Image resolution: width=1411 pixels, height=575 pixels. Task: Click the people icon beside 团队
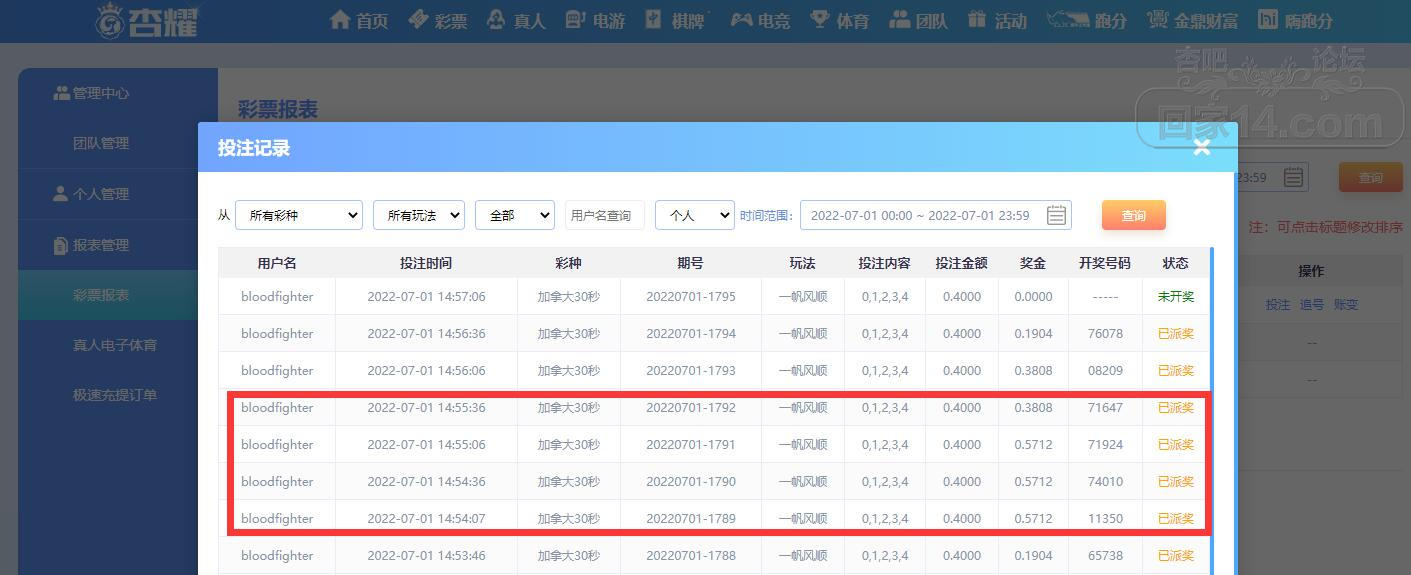899,19
